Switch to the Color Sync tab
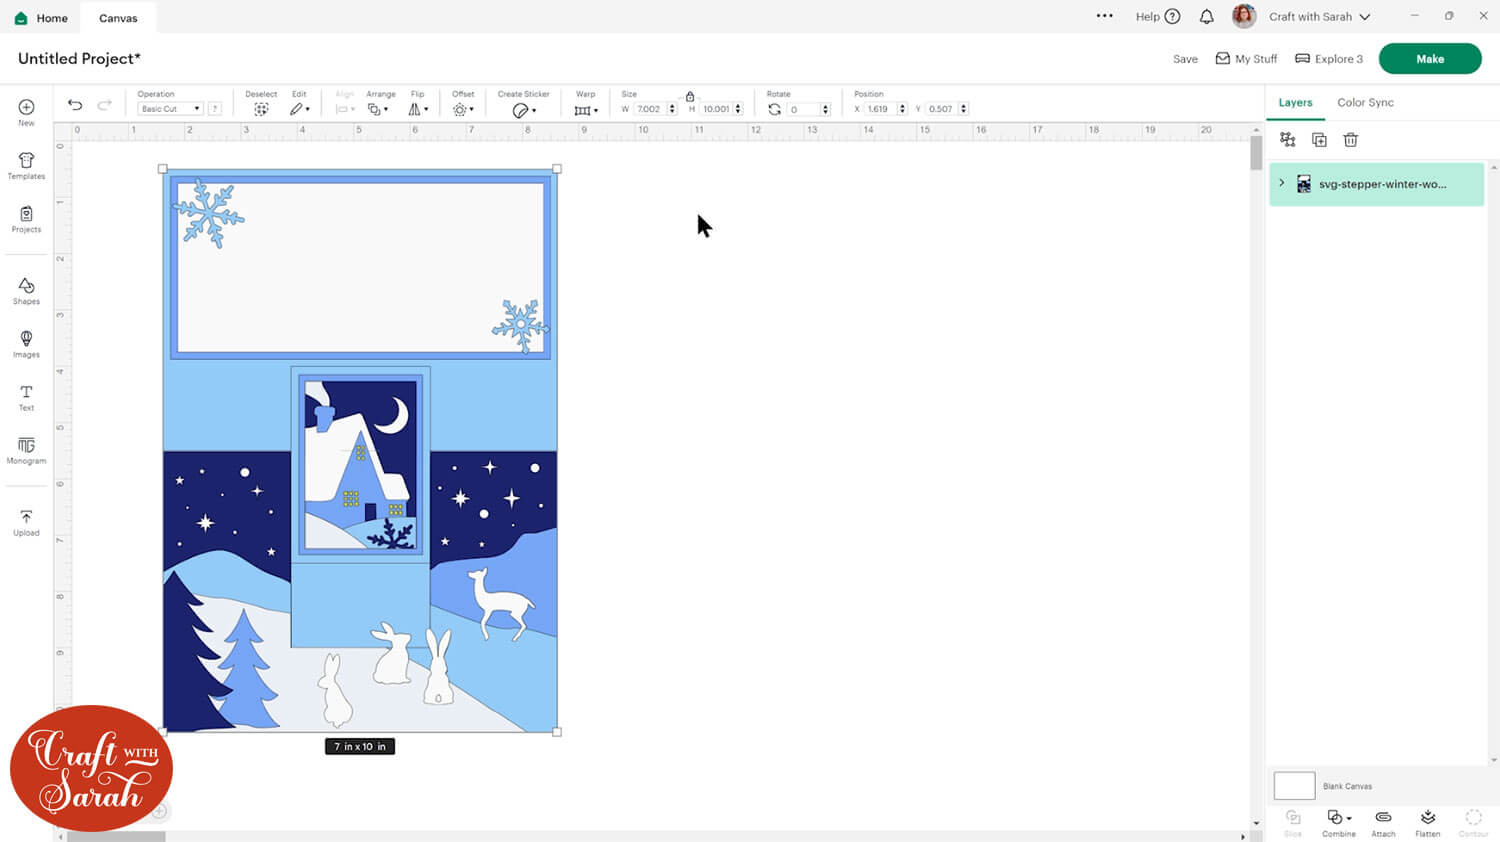The width and height of the screenshot is (1500, 842). click(1365, 102)
